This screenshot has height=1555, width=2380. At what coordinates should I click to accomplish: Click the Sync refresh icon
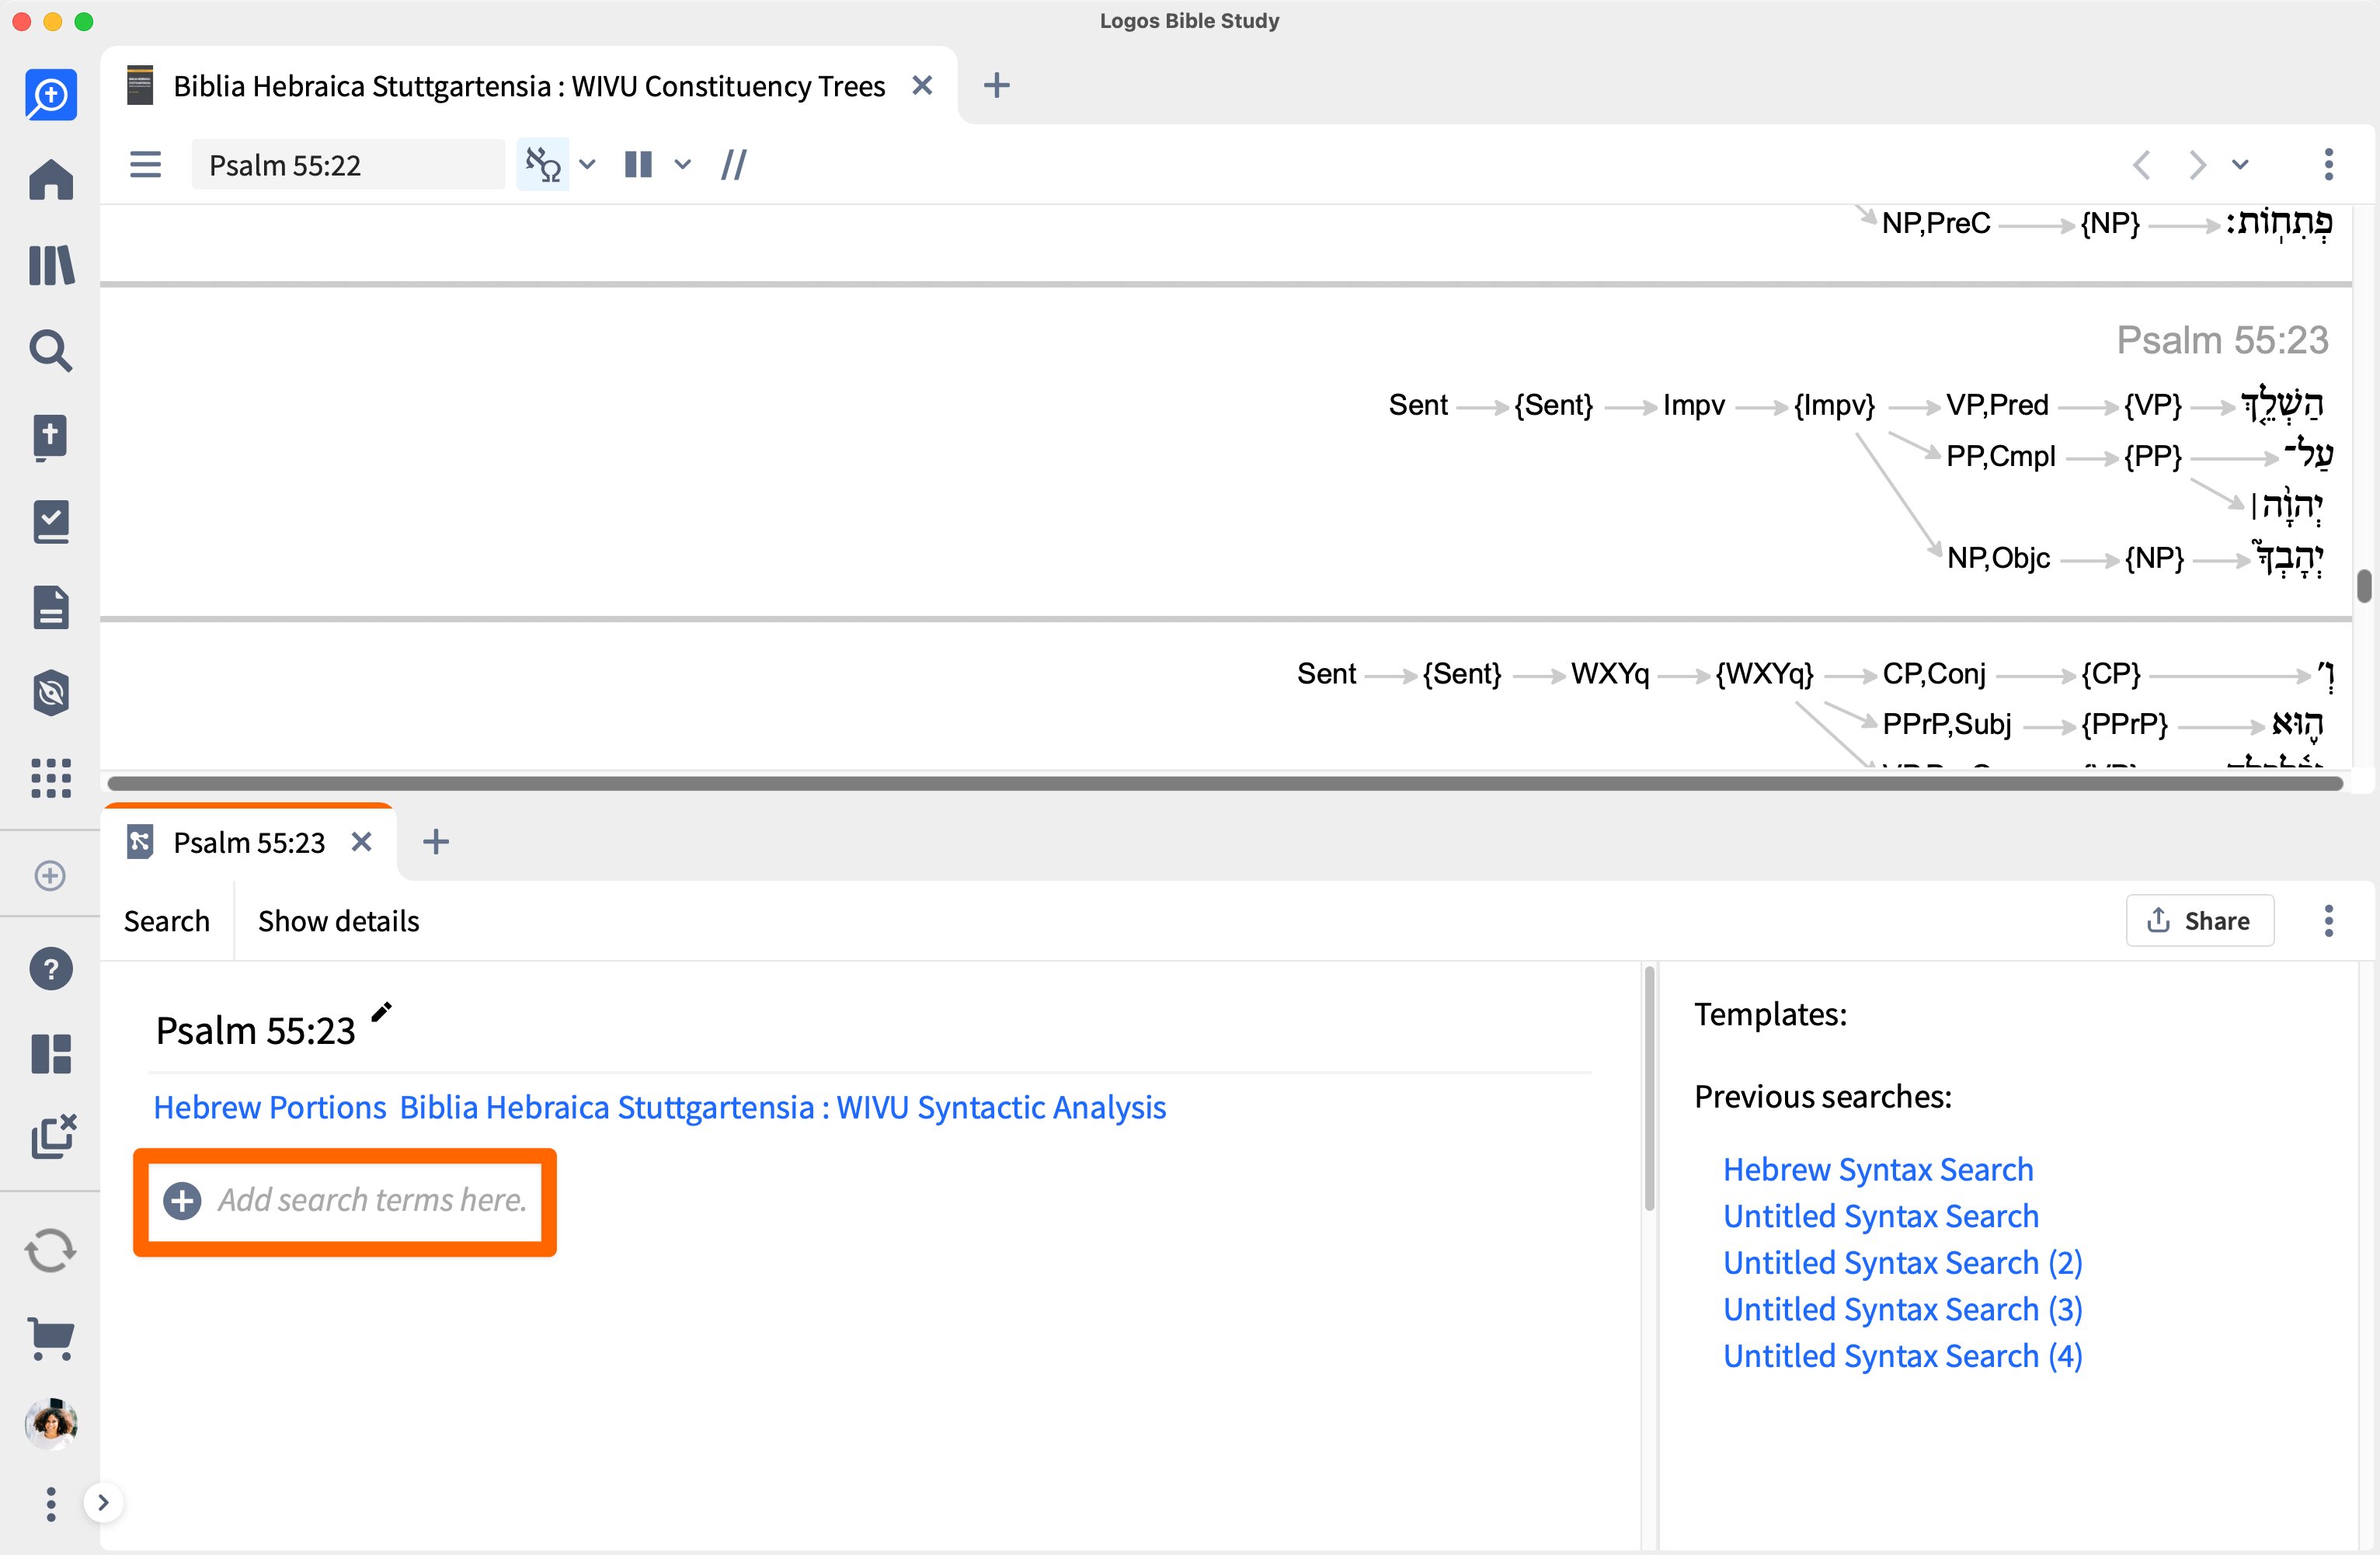coord(51,1251)
